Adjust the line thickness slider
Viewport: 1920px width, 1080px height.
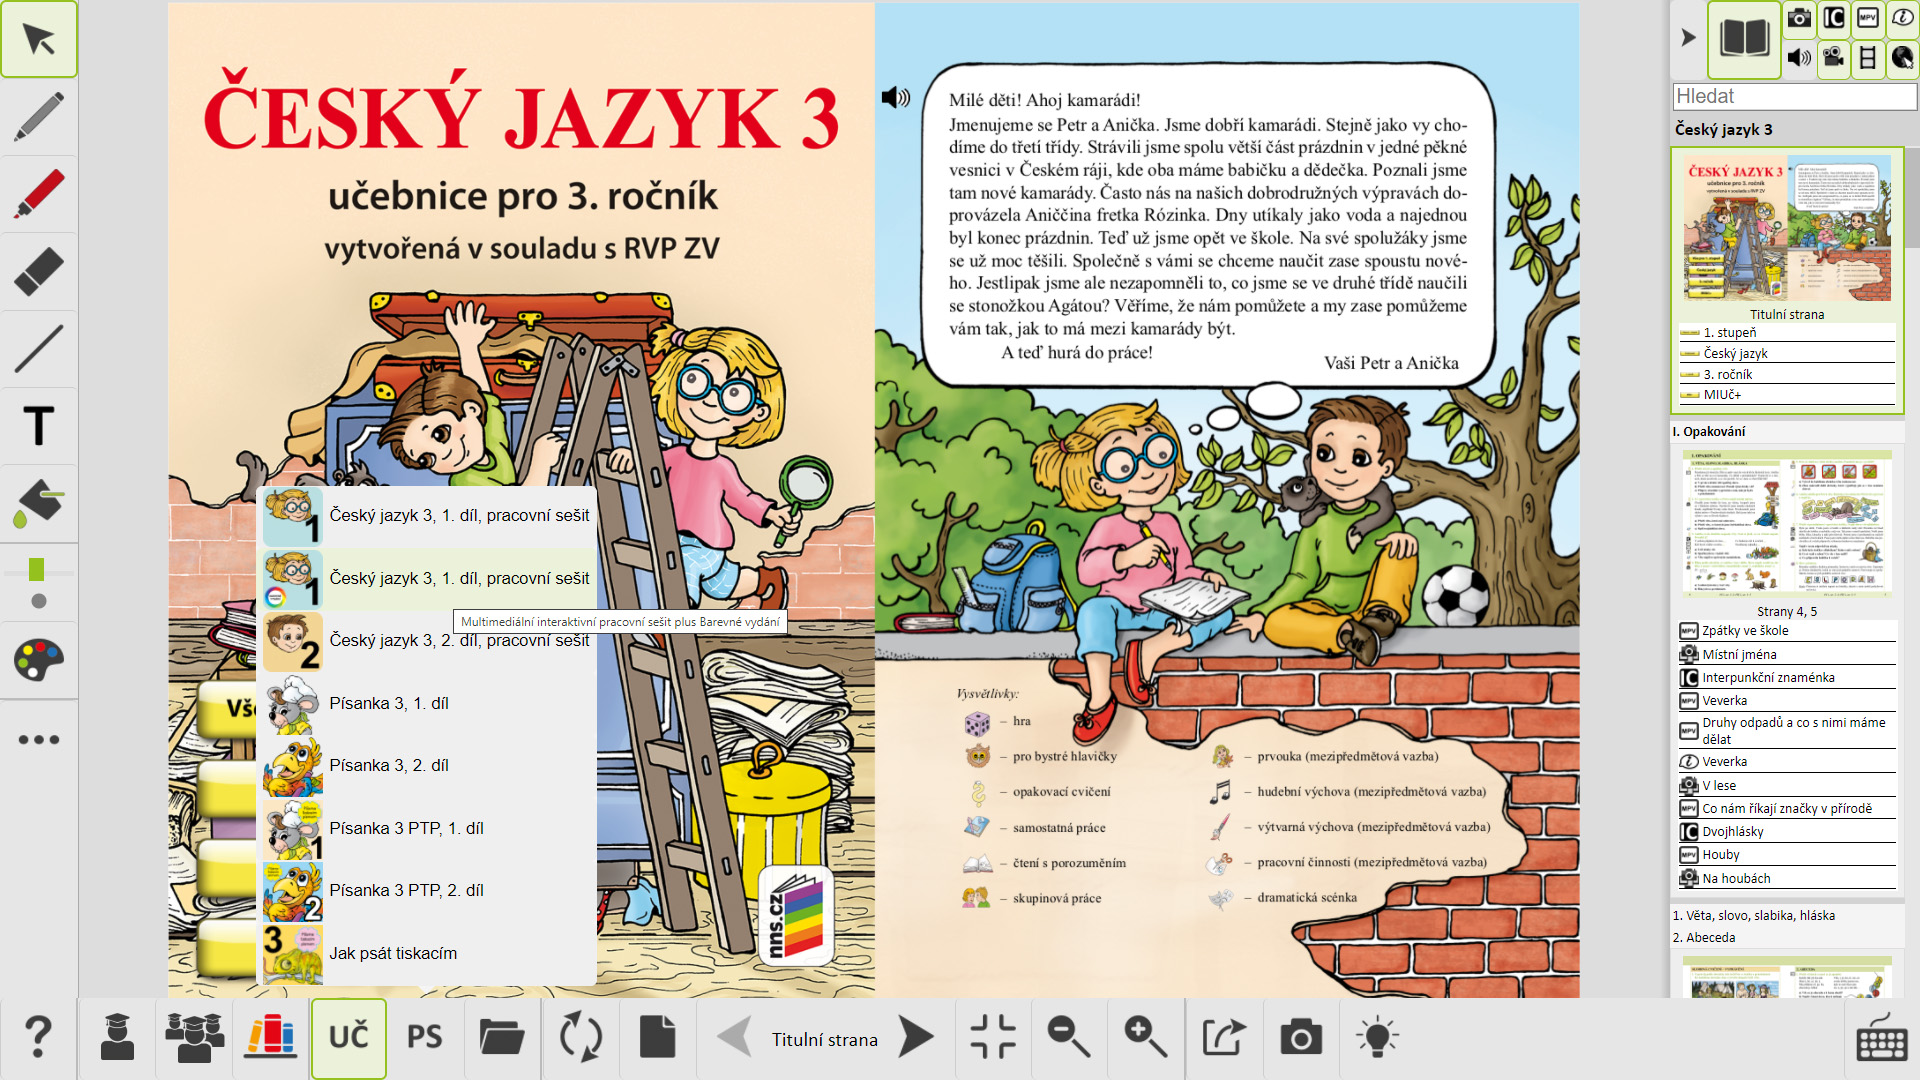(38, 572)
